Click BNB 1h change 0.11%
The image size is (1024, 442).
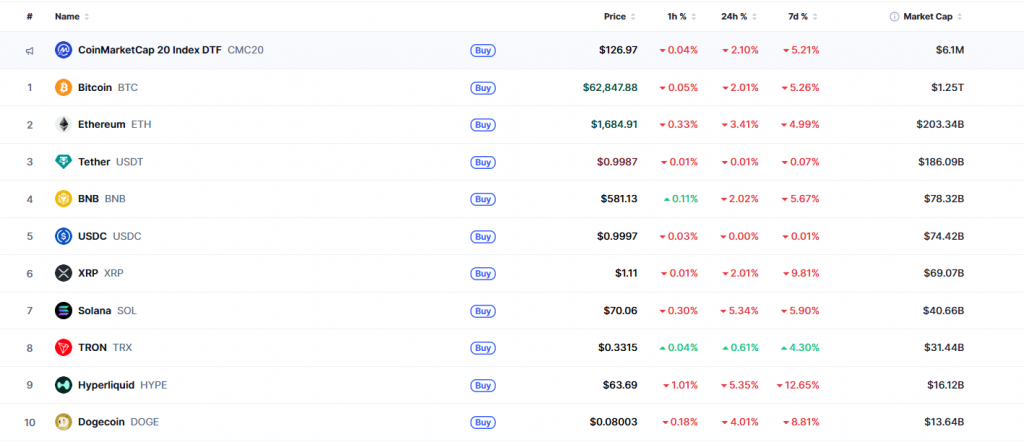[680, 198]
